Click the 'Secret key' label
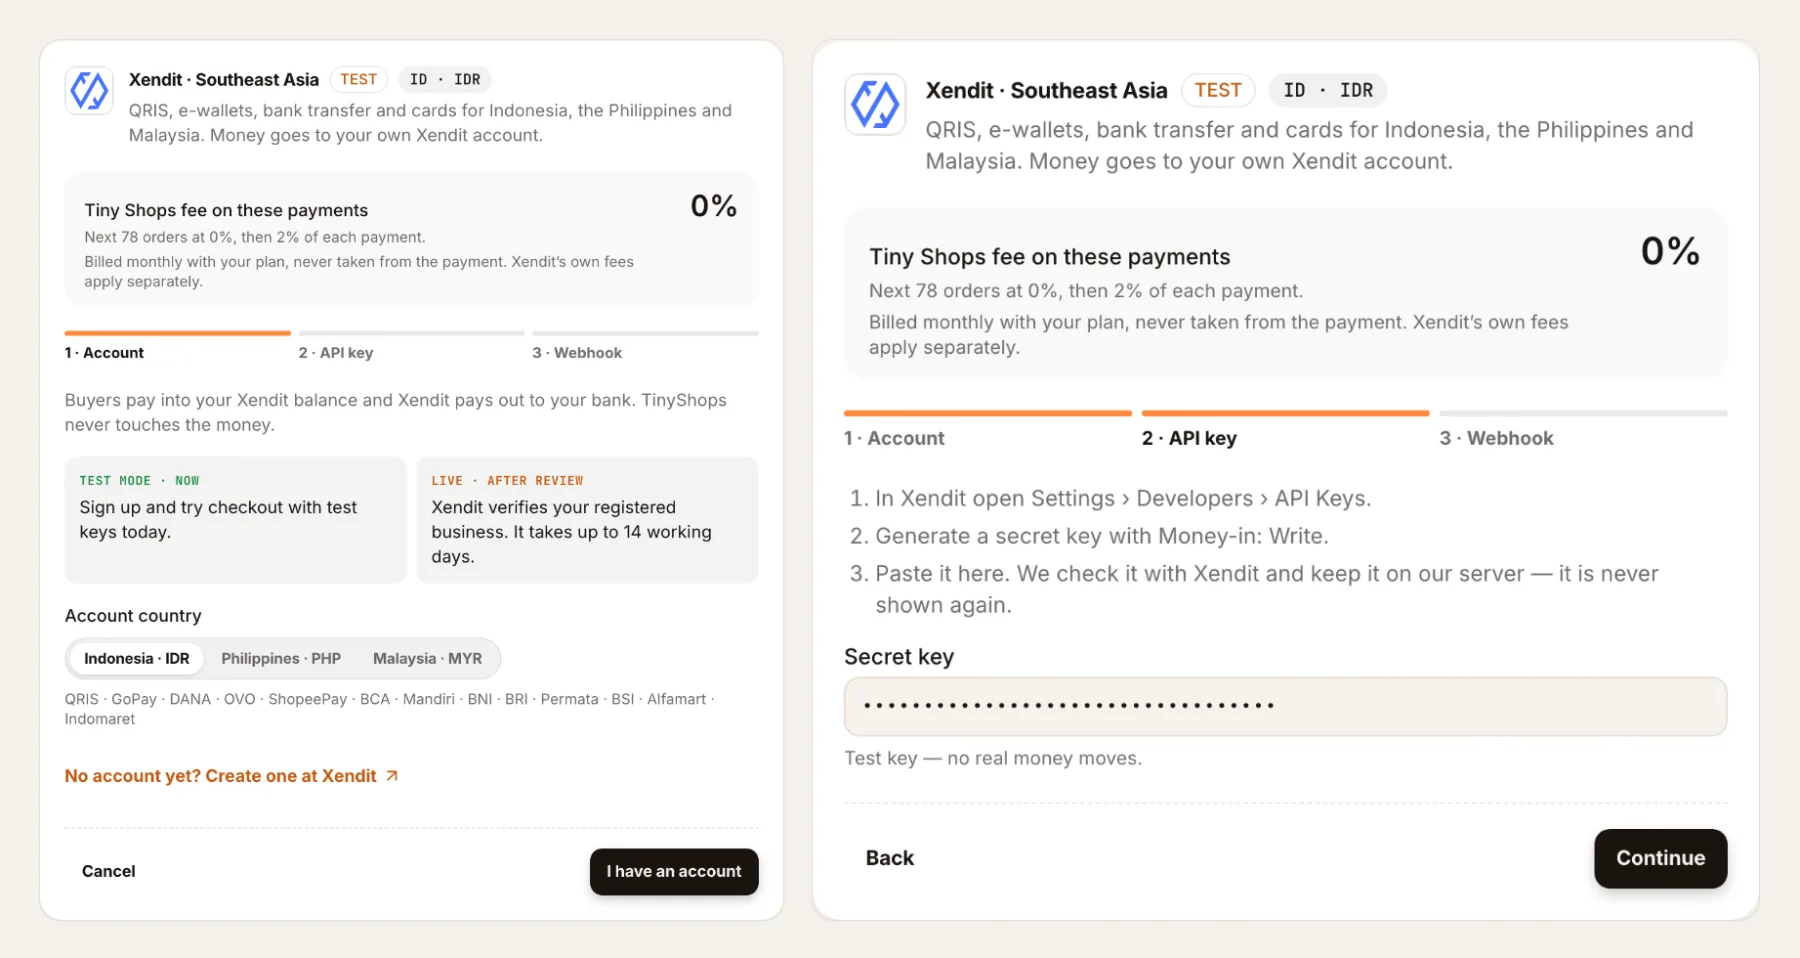This screenshot has width=1800, height=958. click(899, 657)
